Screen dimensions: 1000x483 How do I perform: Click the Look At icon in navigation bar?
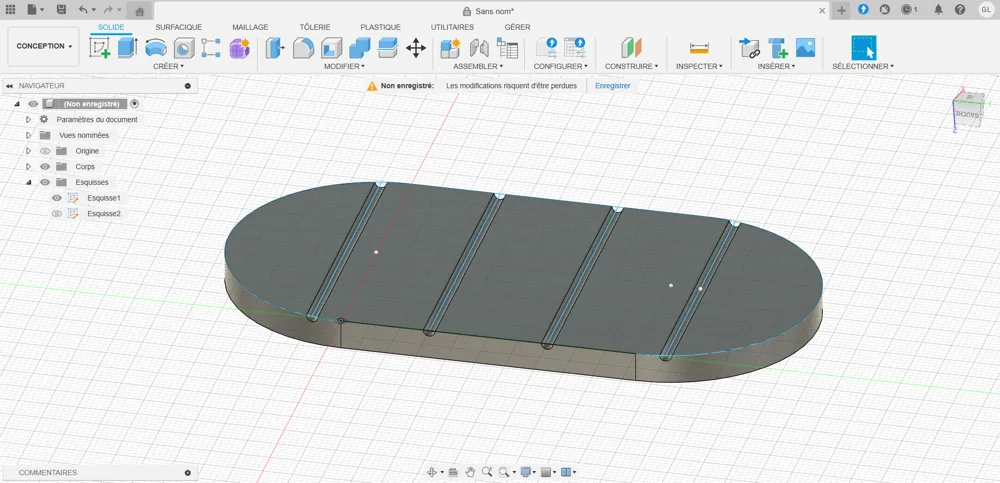[x=453, y=472]
